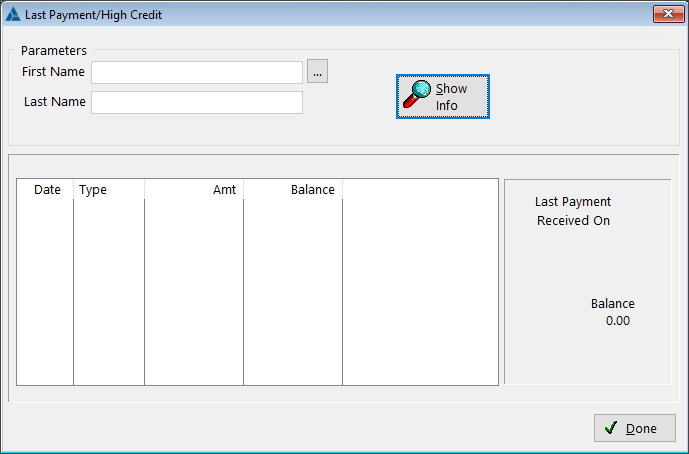Focus the First Name input field
The image size is (689, 454).
pos(197,73)
